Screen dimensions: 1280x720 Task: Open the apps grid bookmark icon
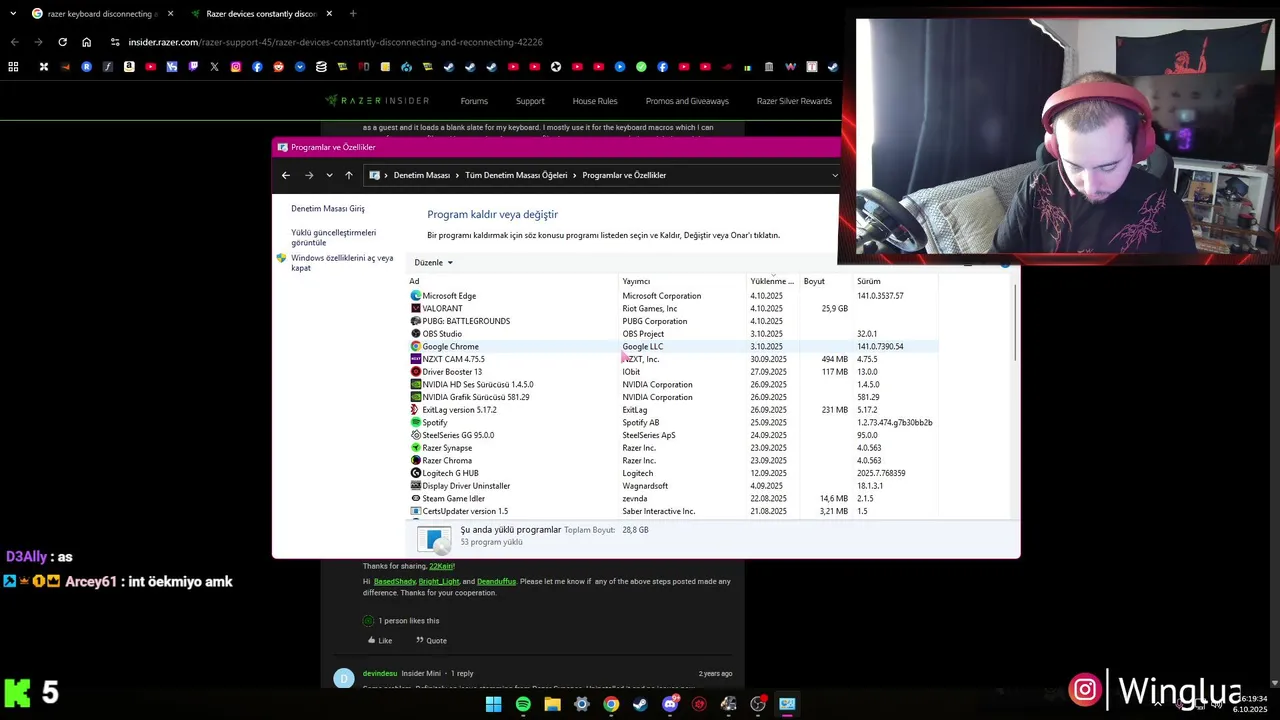pos(13,67)
